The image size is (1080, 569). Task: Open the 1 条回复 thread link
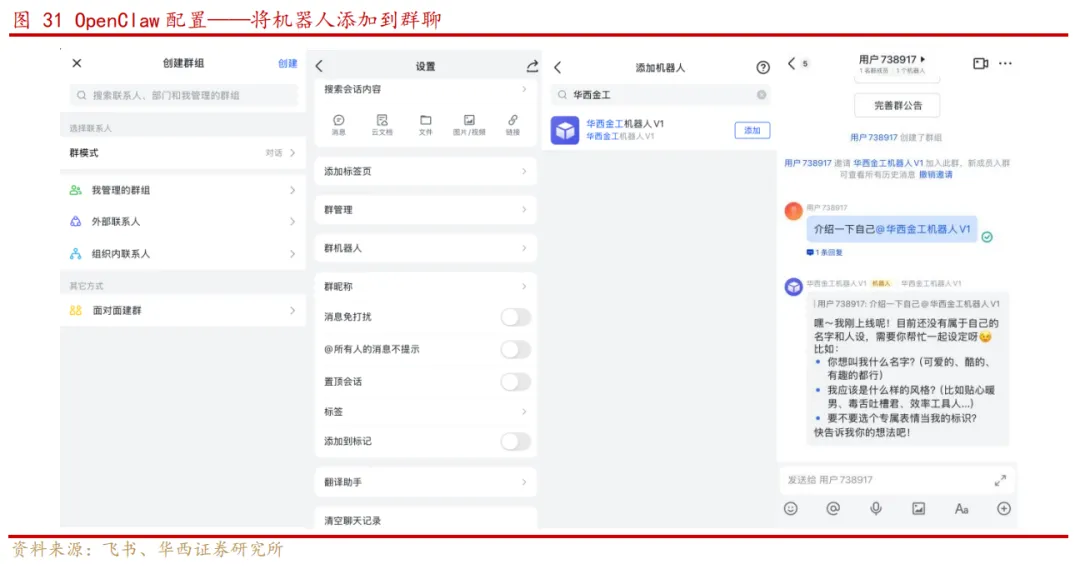click(x=824, y=253)
